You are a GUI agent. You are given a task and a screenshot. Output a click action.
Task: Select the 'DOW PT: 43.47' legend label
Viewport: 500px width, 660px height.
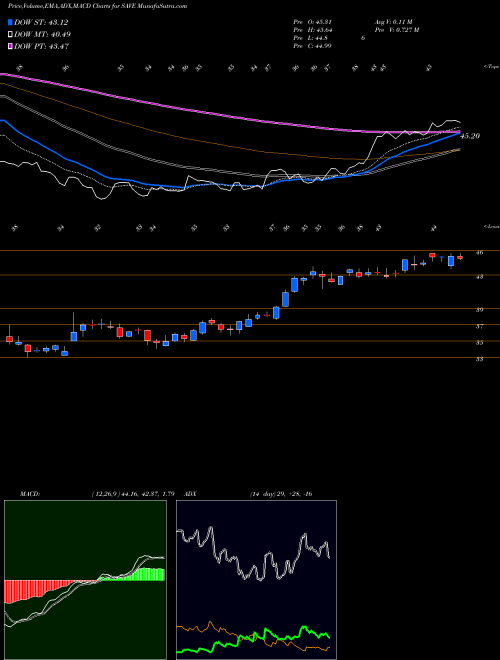pyautogui.click(x=42, y=46)
